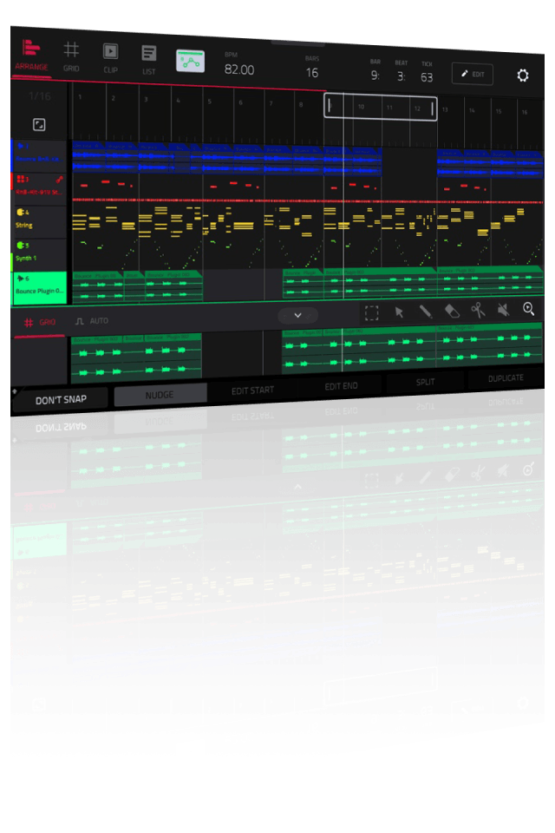
Task: Open the Auto tab in lower editor
Action: point(92,321)
